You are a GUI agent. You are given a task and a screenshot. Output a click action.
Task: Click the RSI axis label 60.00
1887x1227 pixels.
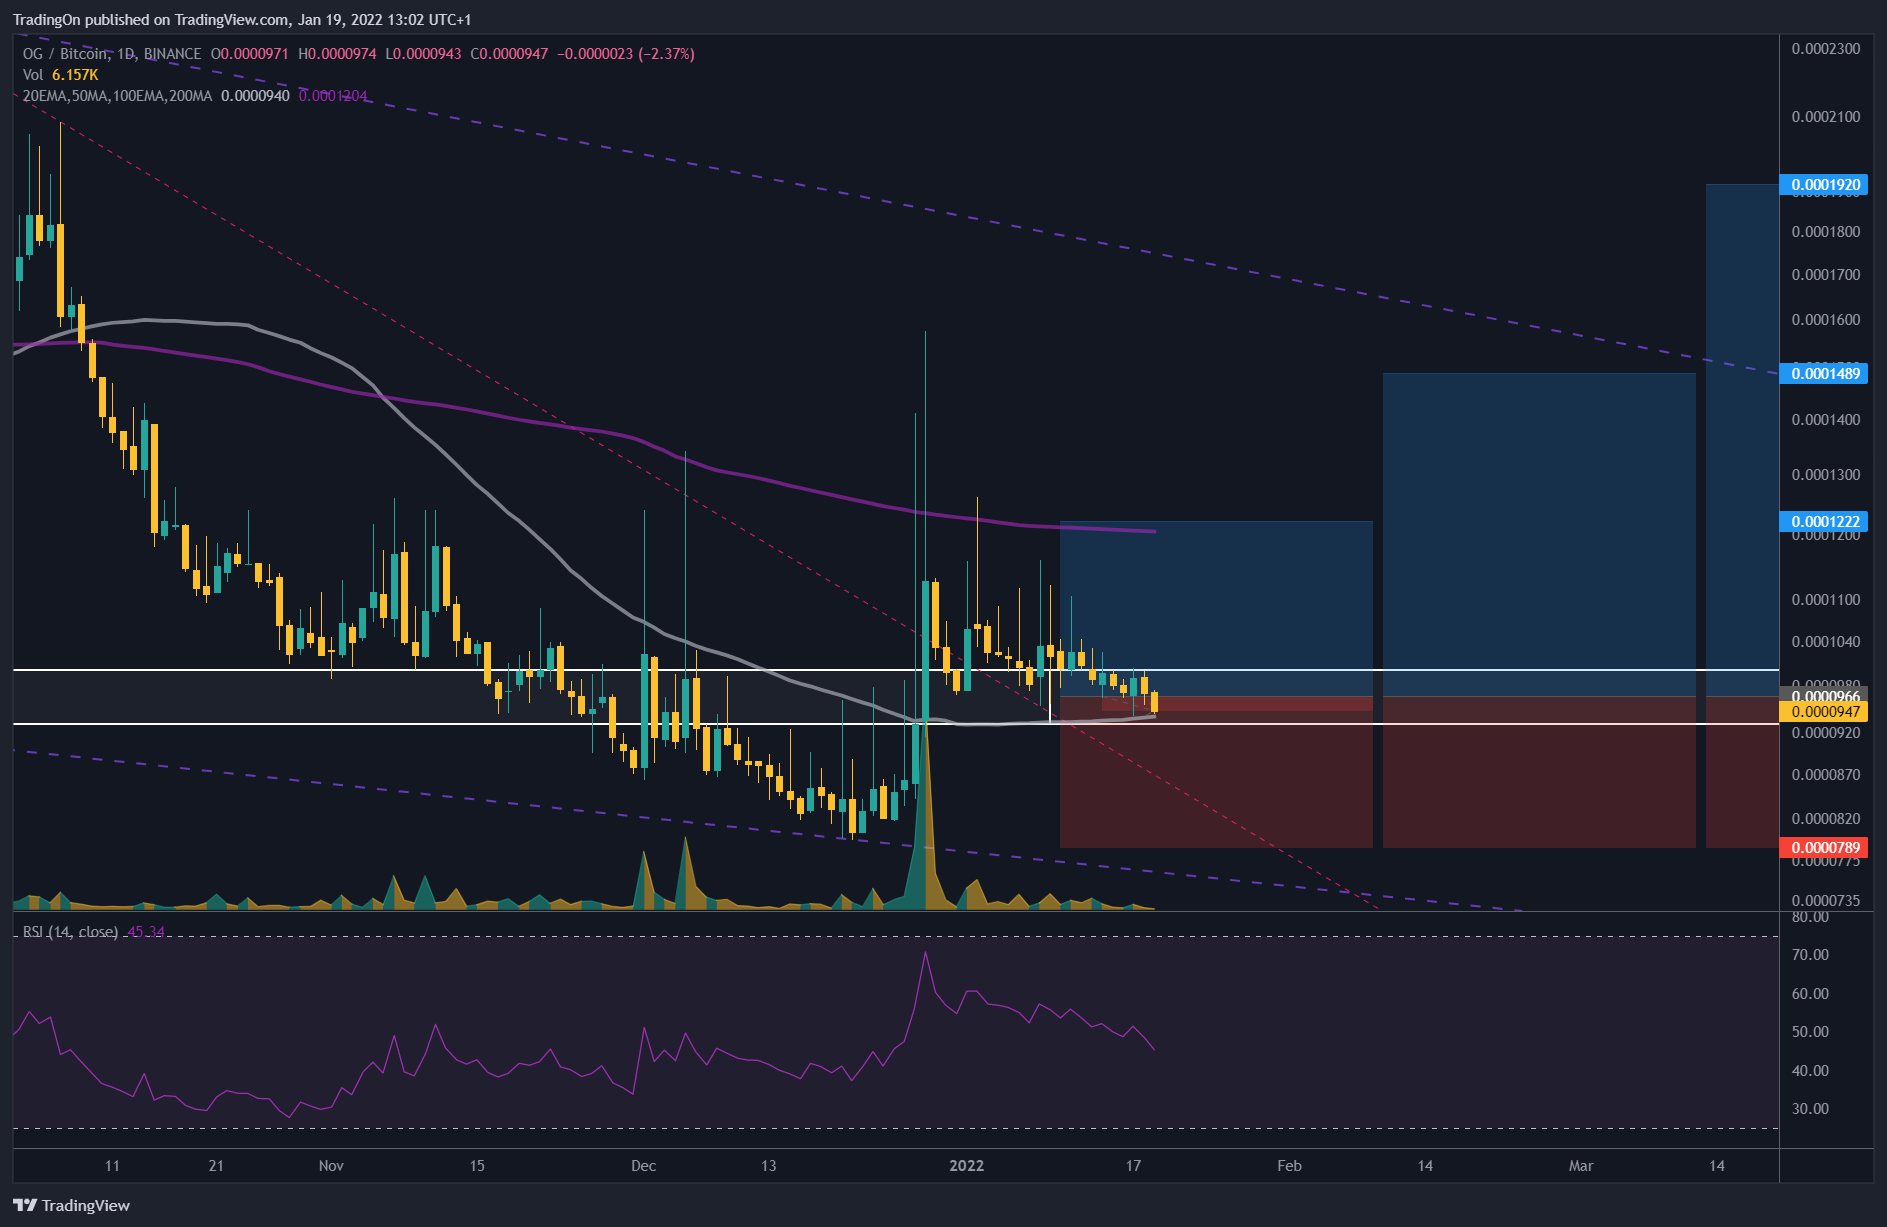click(x=1810, y=994)
